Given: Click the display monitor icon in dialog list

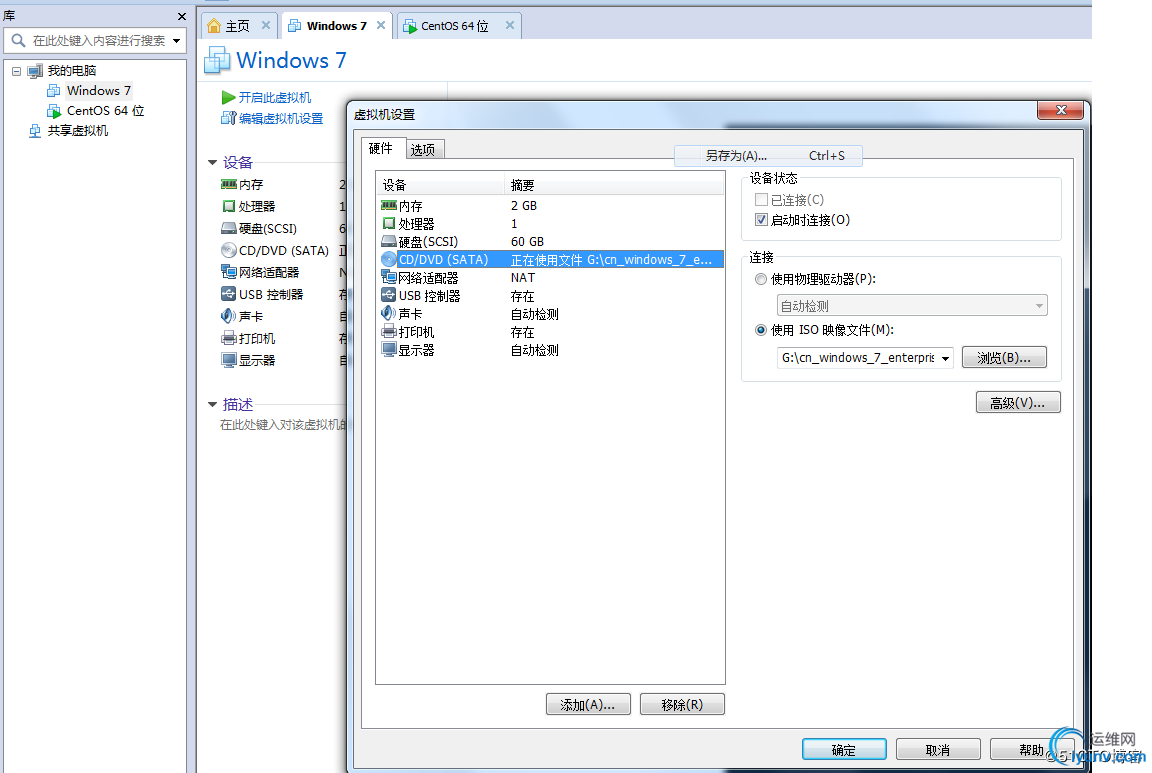Looking at the screenshot, I should tap(389, 349).
